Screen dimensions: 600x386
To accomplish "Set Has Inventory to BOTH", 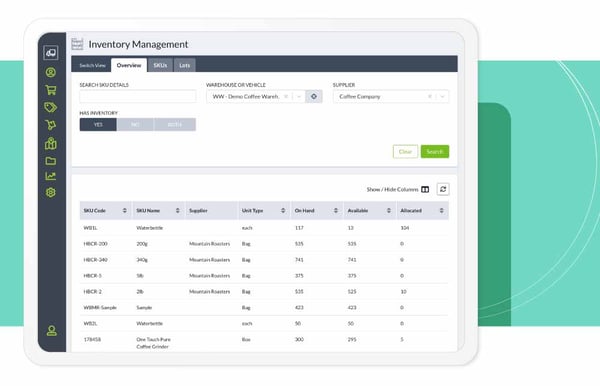I will click(175, 125).
